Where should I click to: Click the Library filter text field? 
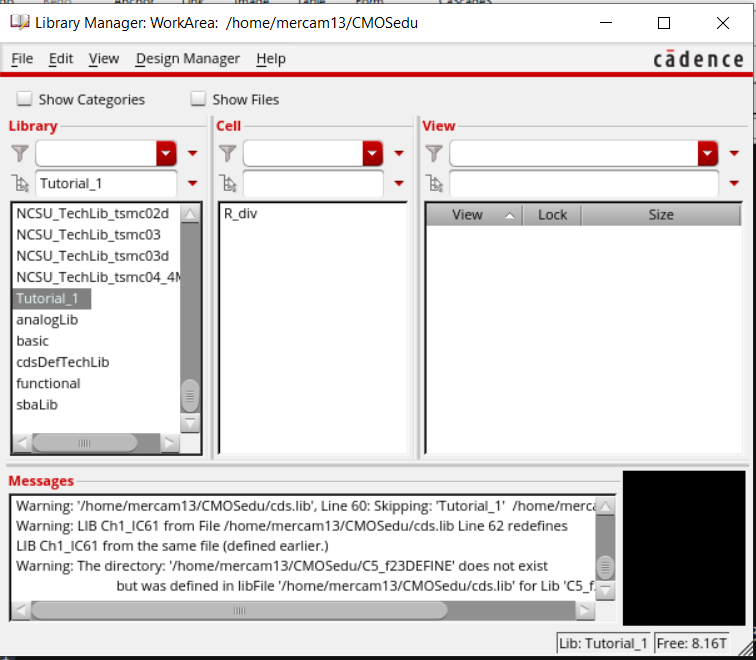96,153
